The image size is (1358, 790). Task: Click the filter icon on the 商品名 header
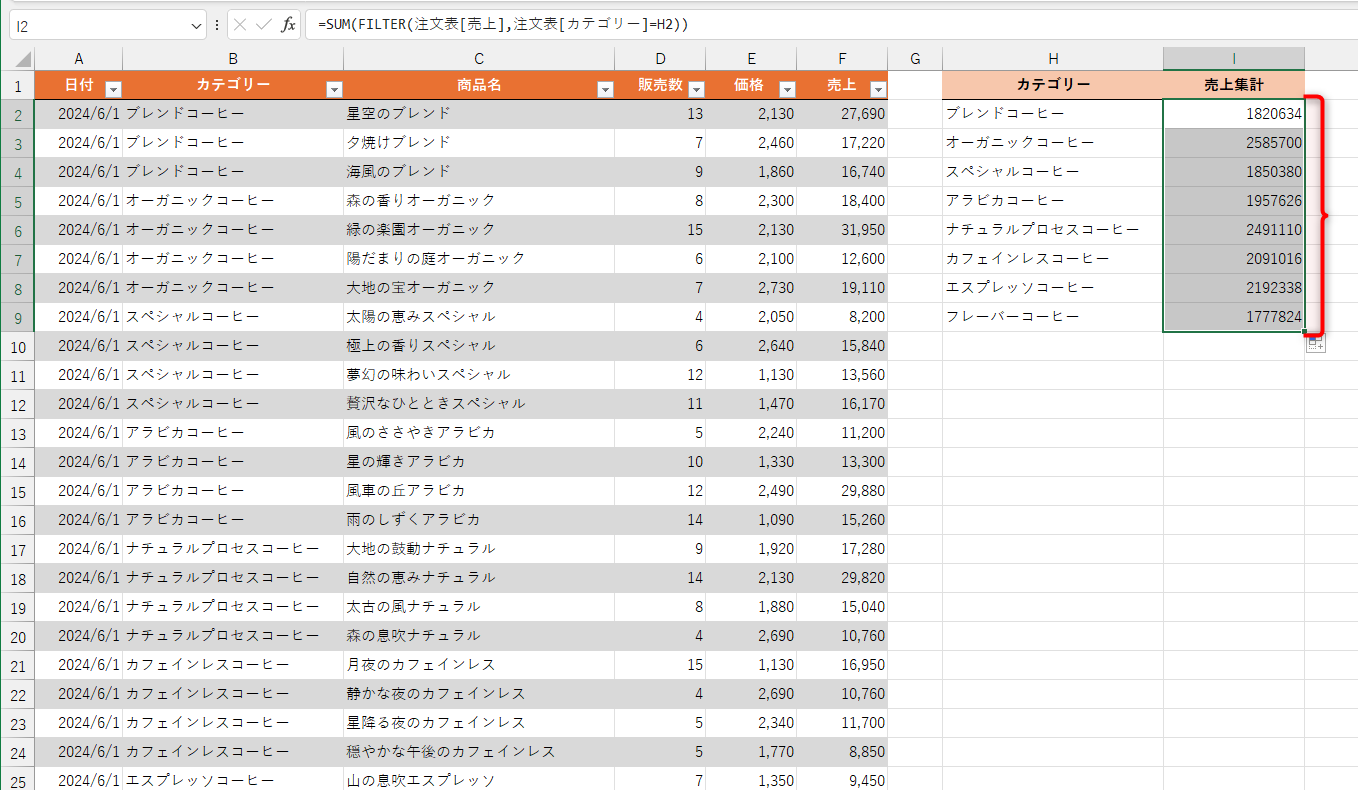605,88
